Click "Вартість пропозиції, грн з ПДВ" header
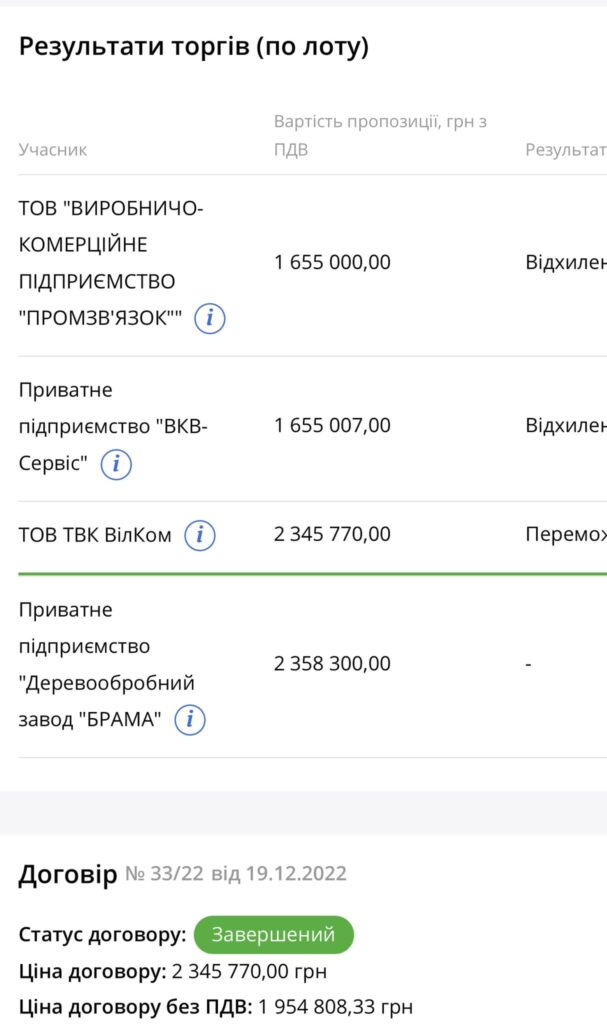 pyautogui.click(x=380, y=136)
